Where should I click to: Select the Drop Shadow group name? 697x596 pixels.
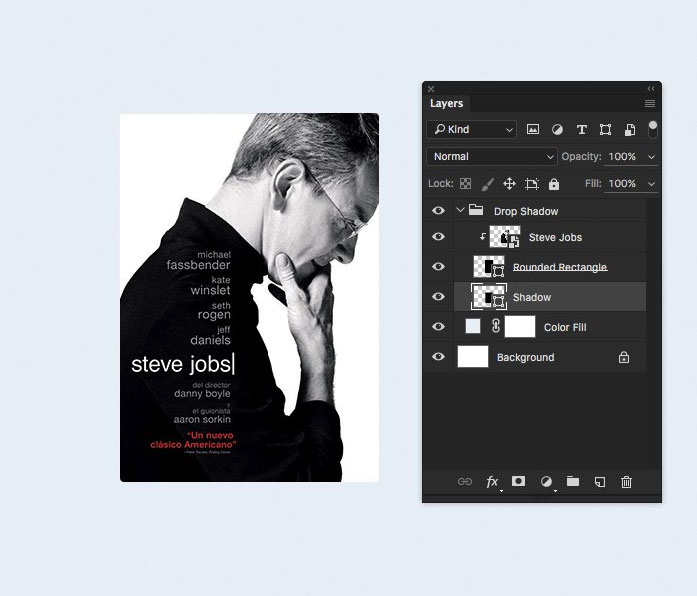coord(526,211)
